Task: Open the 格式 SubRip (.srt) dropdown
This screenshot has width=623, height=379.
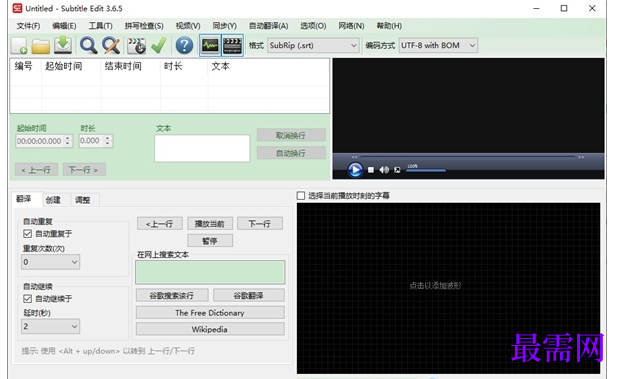Action: coord(313,45)
